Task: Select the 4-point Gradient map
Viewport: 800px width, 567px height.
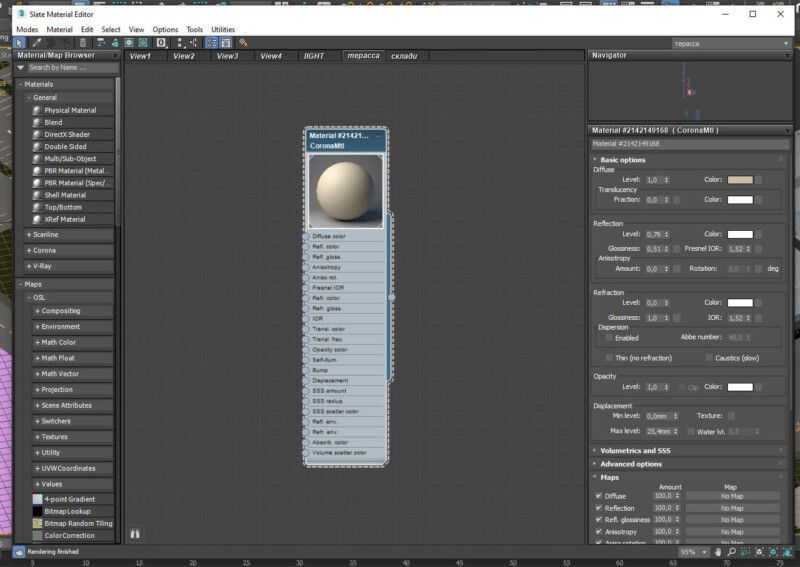Action: point(72,499)
